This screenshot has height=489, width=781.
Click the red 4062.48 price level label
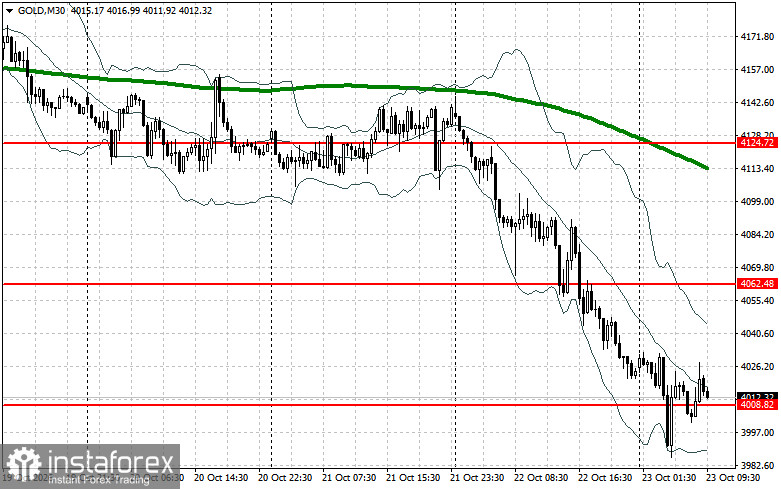757,284
